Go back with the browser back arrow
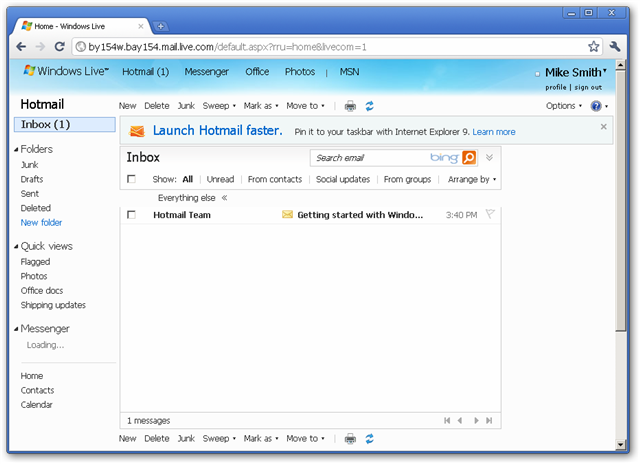640x464 pixels. point(21,47)
